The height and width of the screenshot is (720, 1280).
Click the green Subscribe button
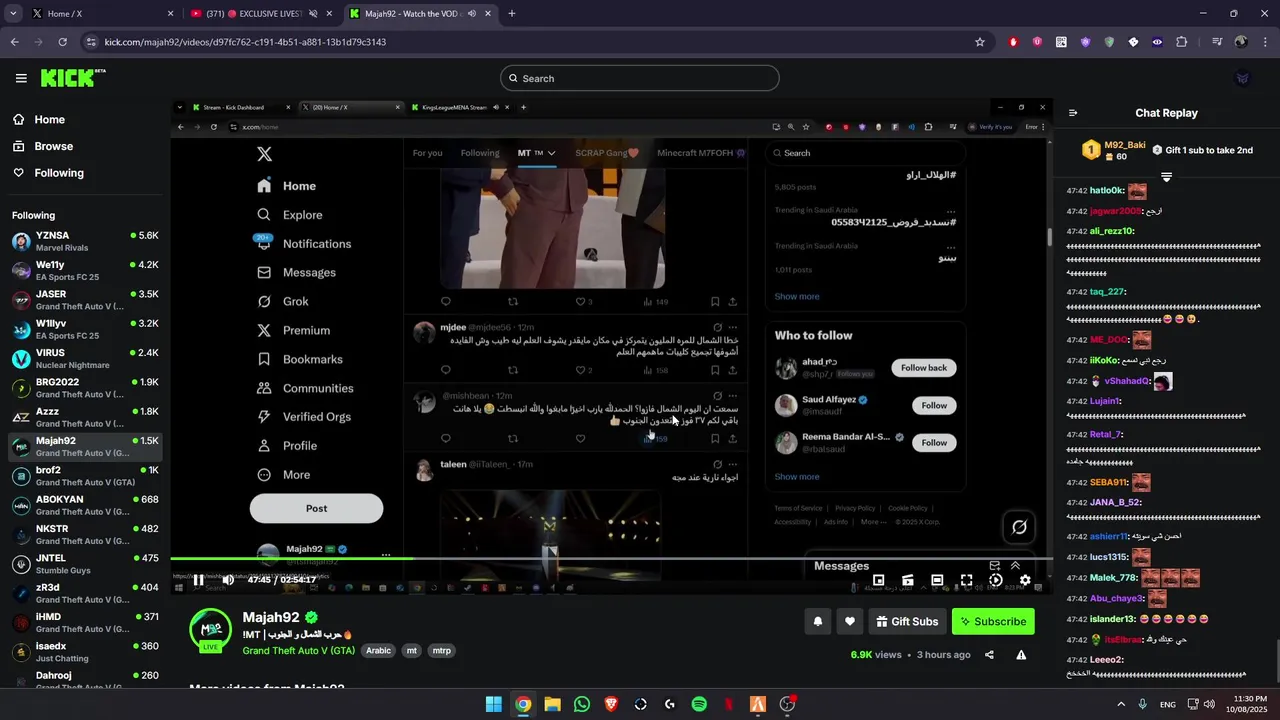993,621
